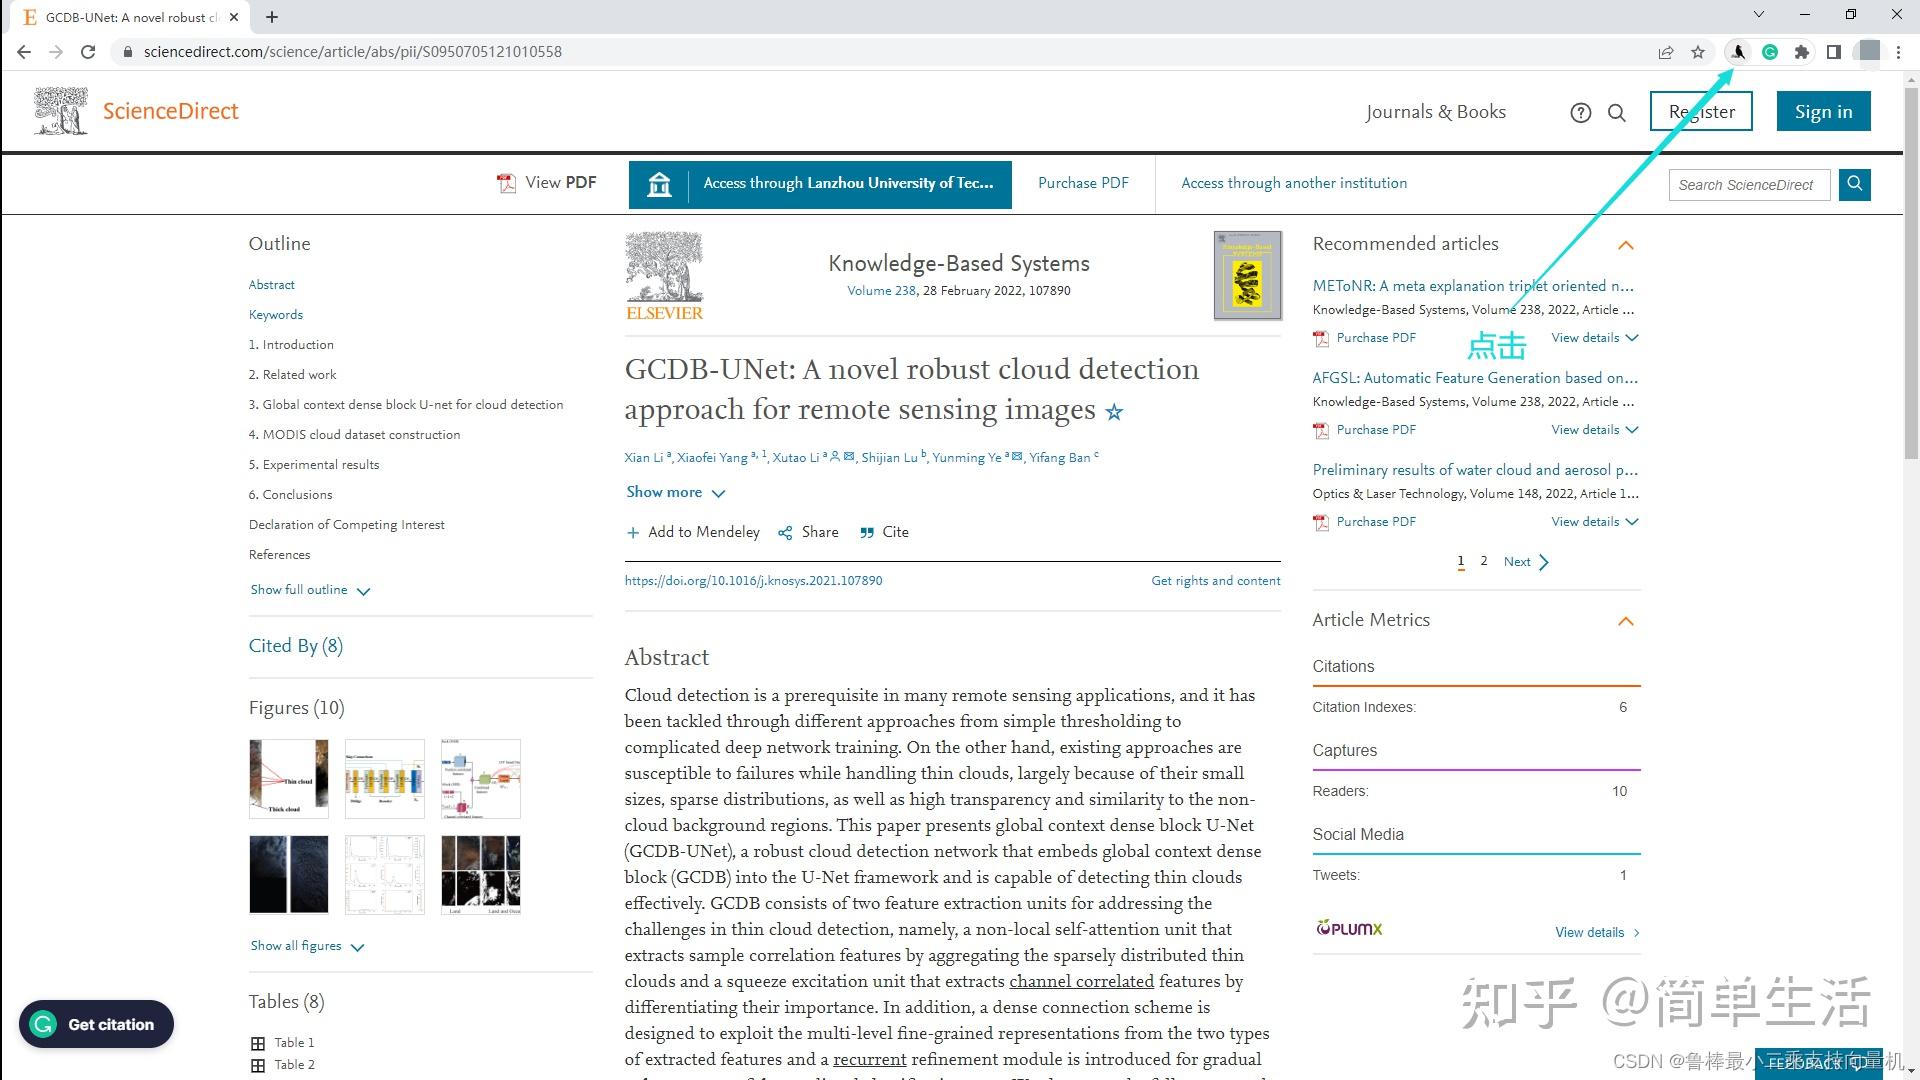Click the ScienceDirect help question mark icon

(x=1580, y=113)
